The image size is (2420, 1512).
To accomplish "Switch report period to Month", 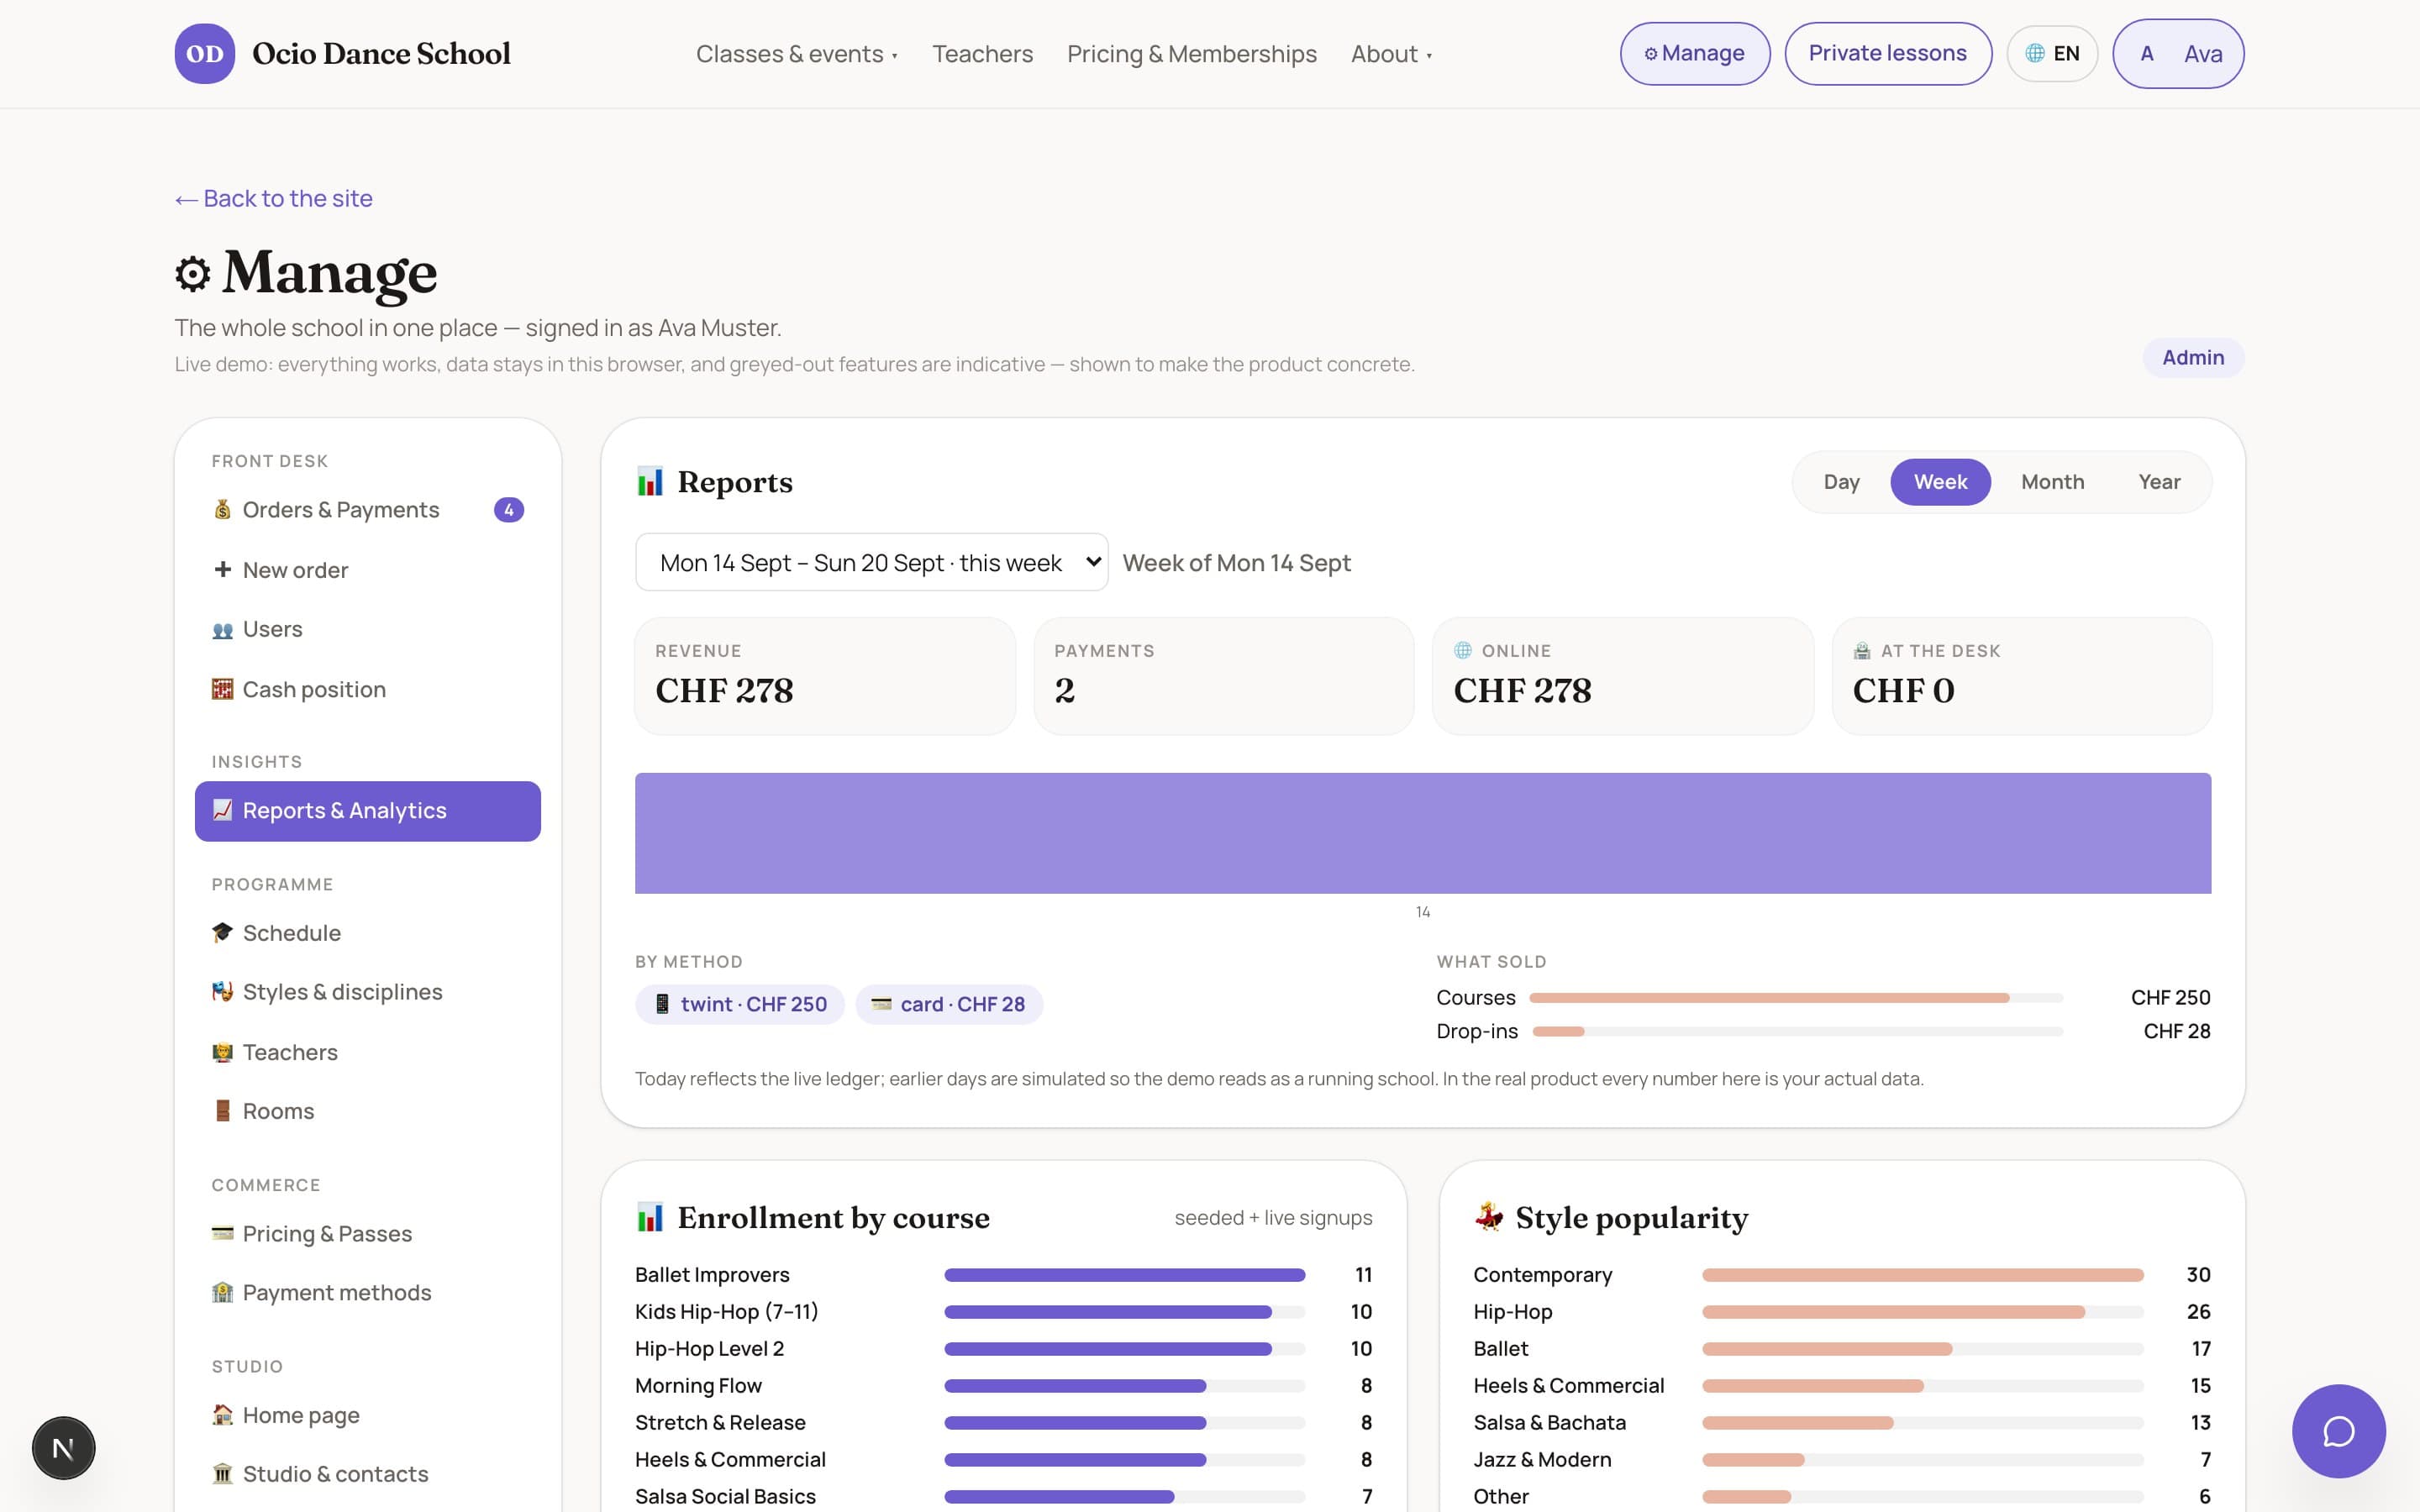I will click(x=2052, y=482).
